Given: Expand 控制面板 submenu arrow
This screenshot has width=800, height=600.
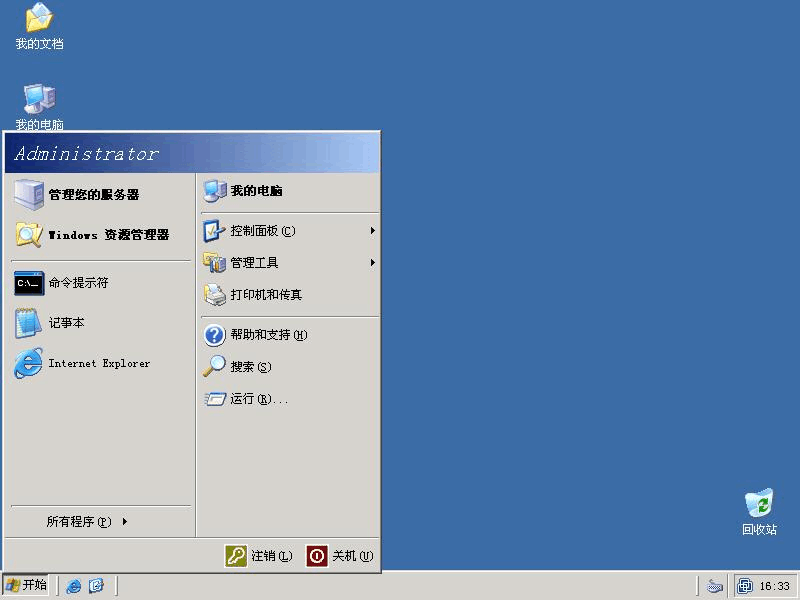Looking at the screenshot, I should pyautogui.click(x=372, y=231).
